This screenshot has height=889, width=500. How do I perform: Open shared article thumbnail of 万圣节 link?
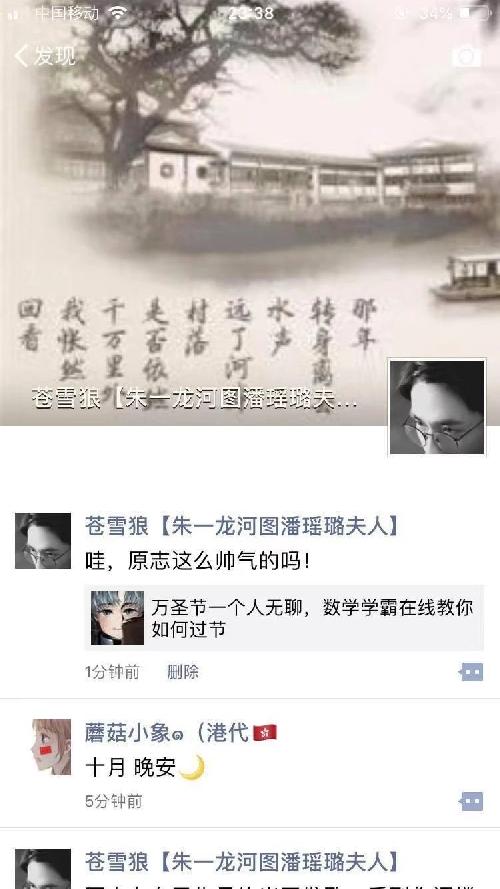point(117,618)
